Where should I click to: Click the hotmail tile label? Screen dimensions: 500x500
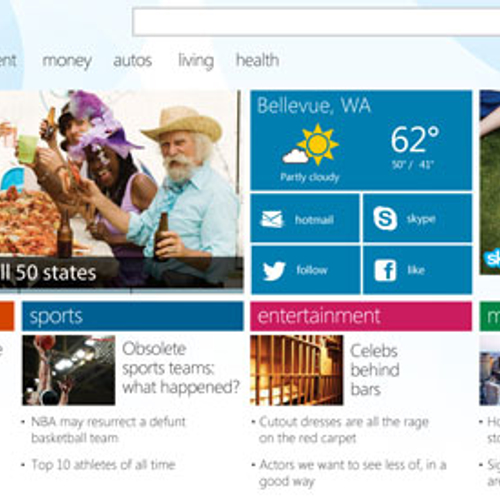[314, 220]
